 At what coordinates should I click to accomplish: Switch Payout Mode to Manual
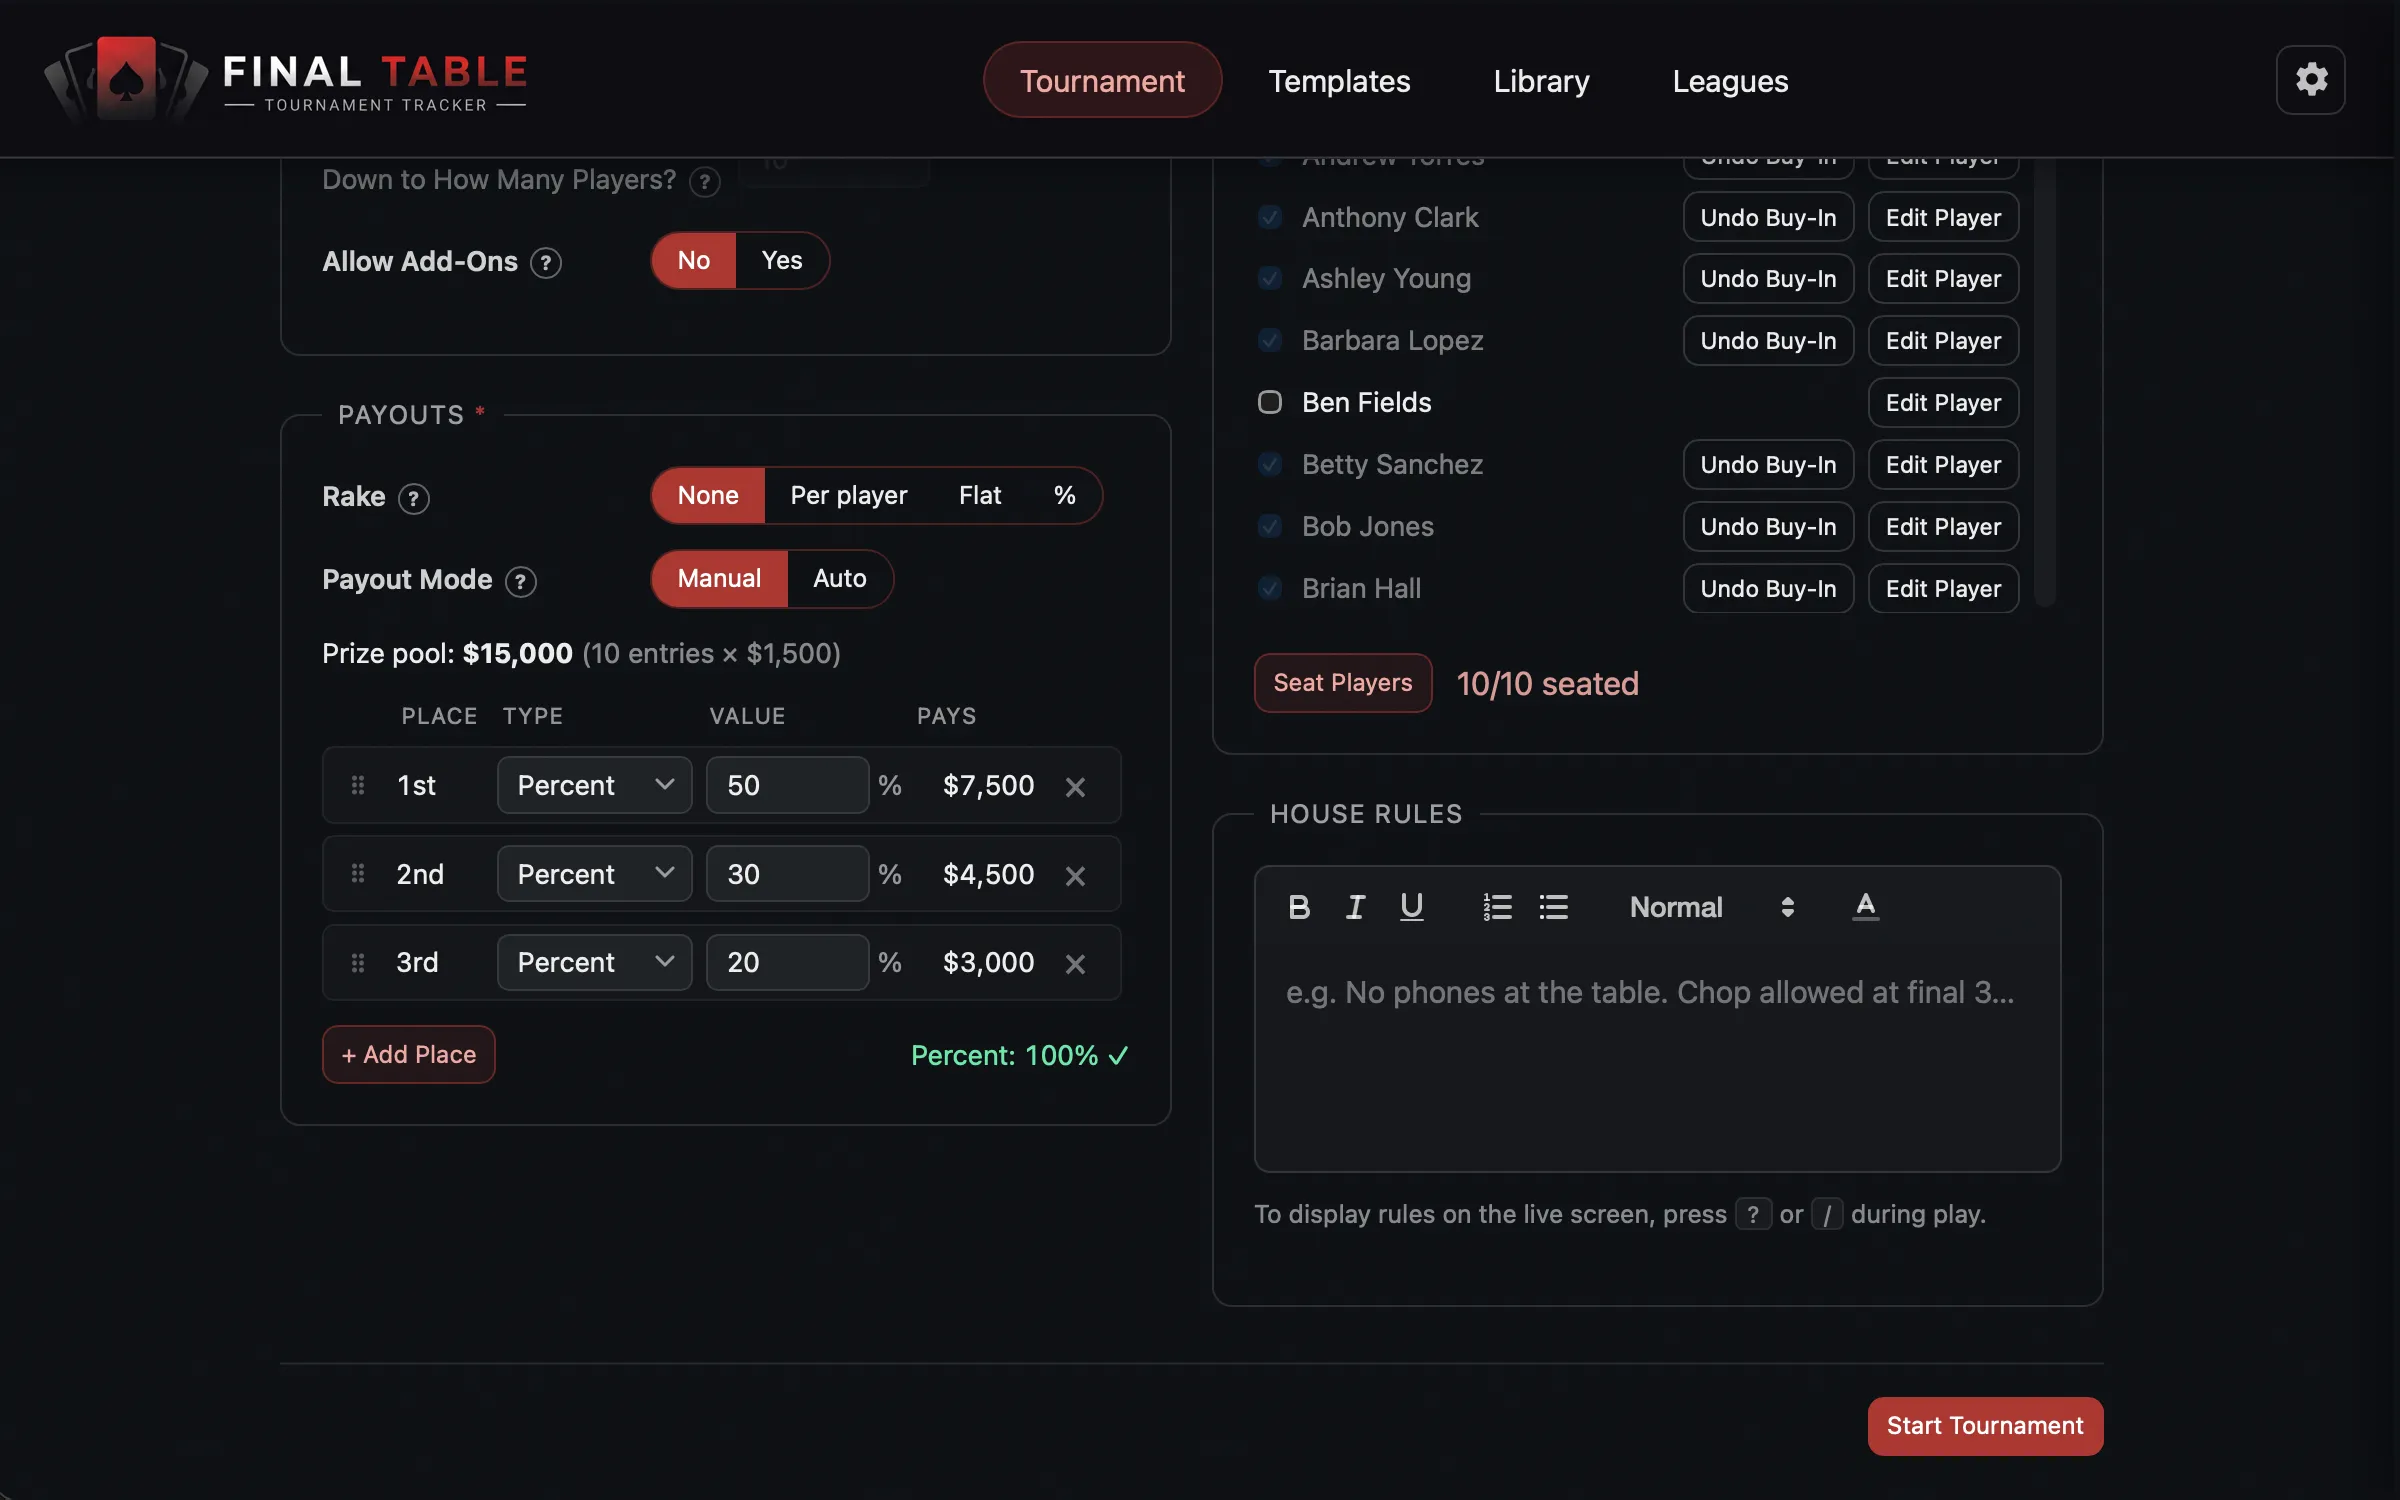pos(719,579)
